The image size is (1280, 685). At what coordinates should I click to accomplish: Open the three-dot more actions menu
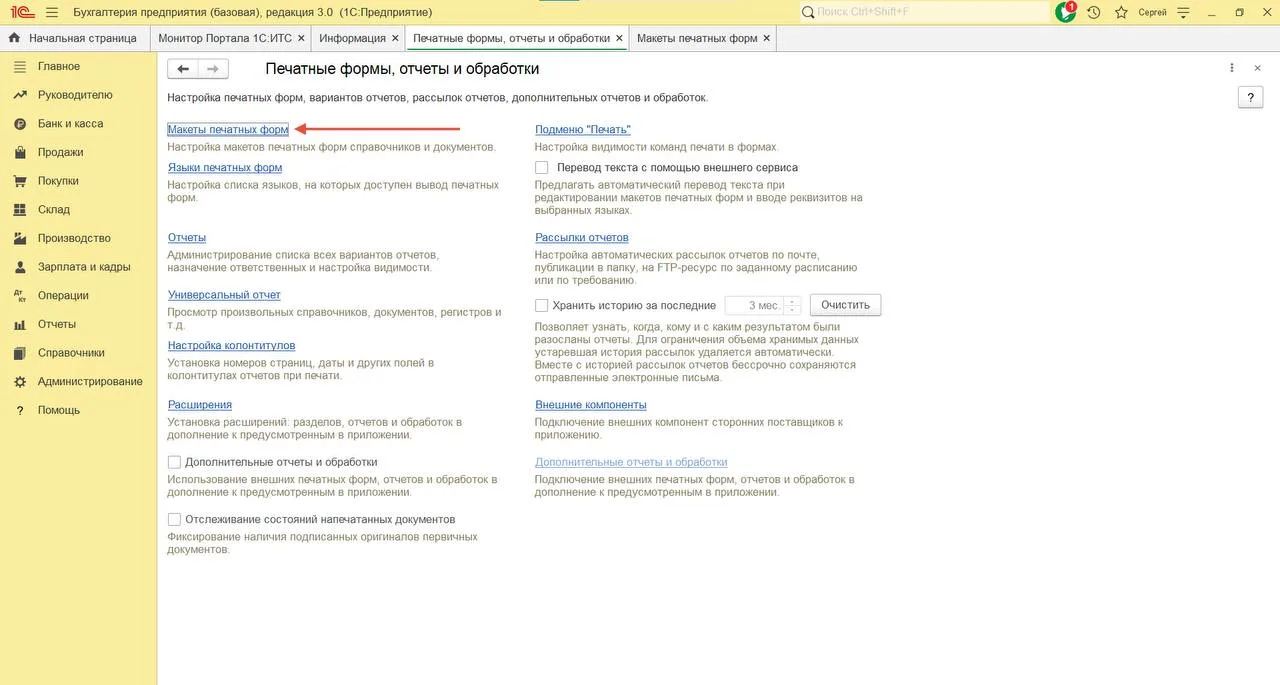click(x=1232, y=68)
